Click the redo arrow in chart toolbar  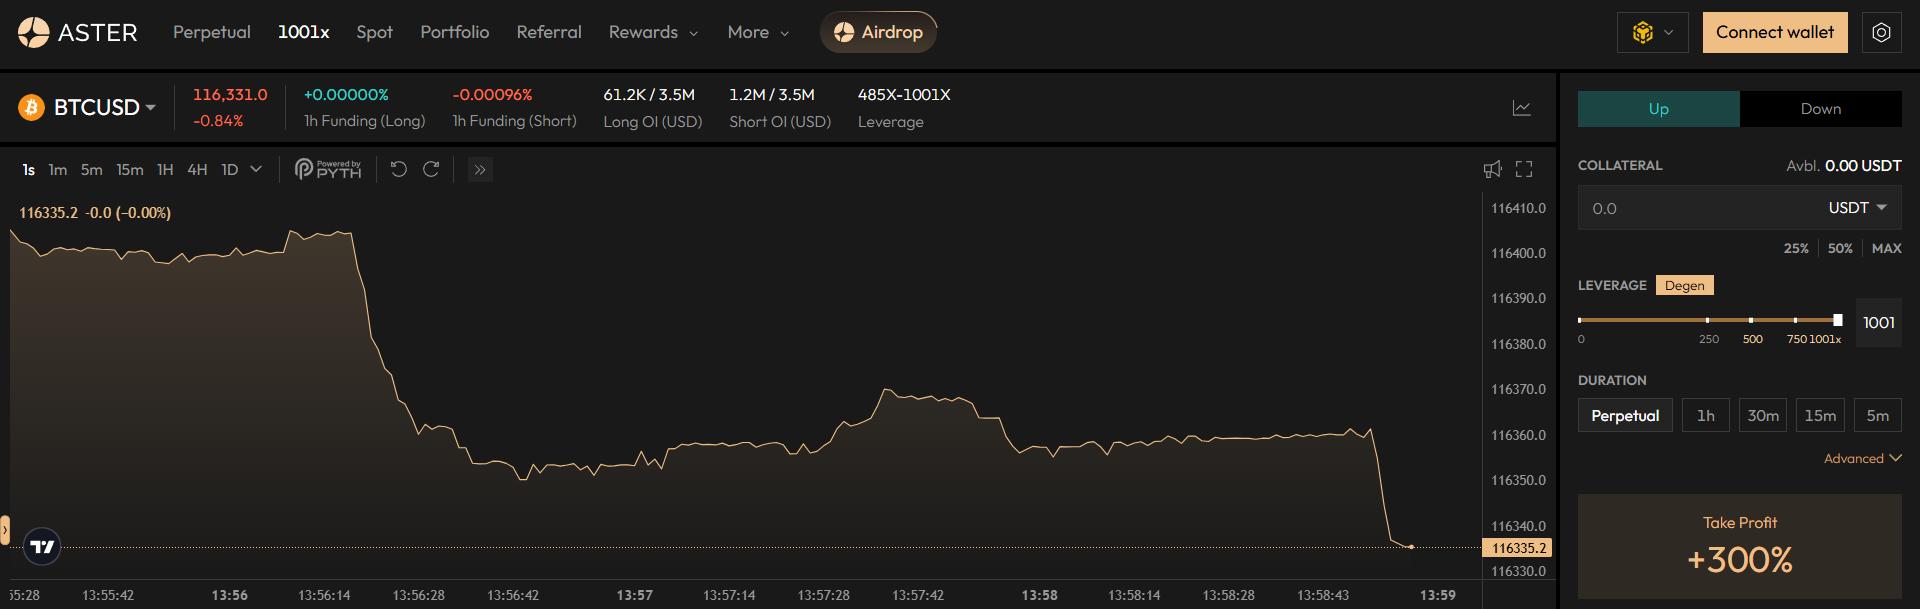click(x=431, y=169)
